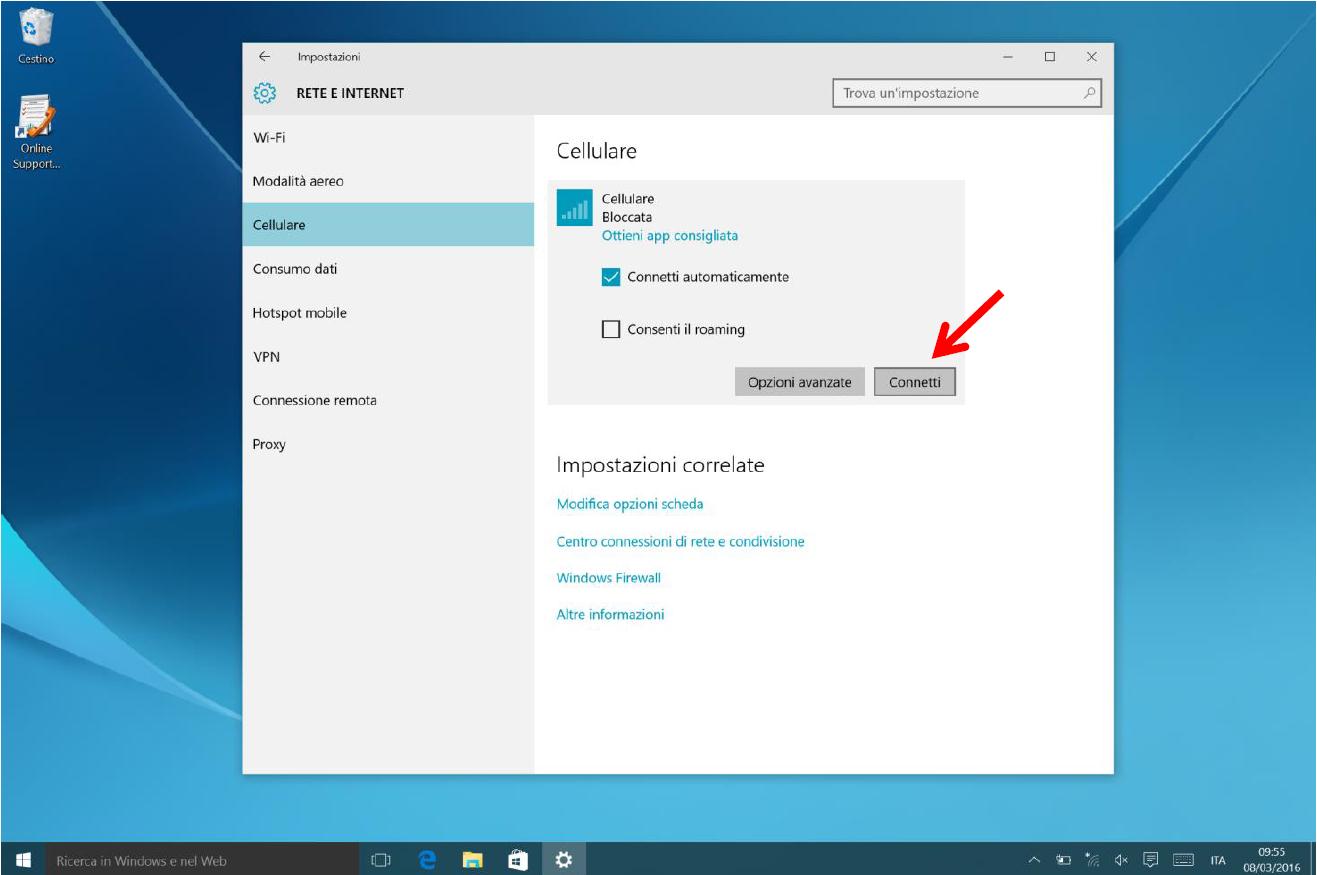Open Modifica opzioni scheda link

(x=630, y=504)
